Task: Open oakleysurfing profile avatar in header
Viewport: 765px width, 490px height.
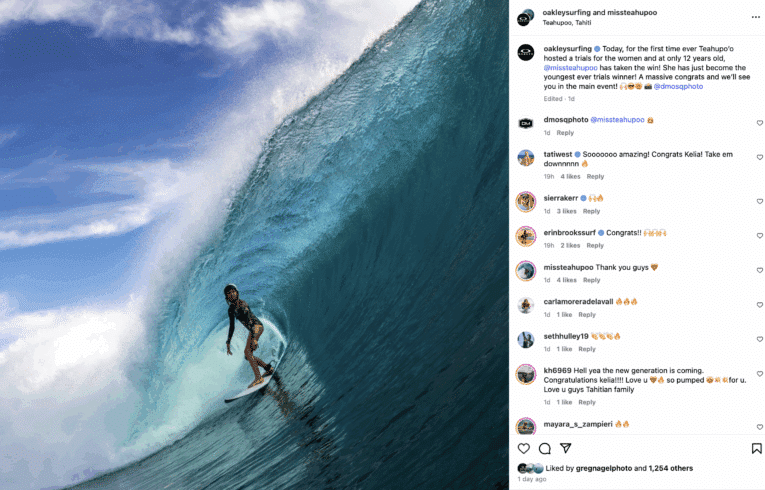Action: click(x=525, y=18)
